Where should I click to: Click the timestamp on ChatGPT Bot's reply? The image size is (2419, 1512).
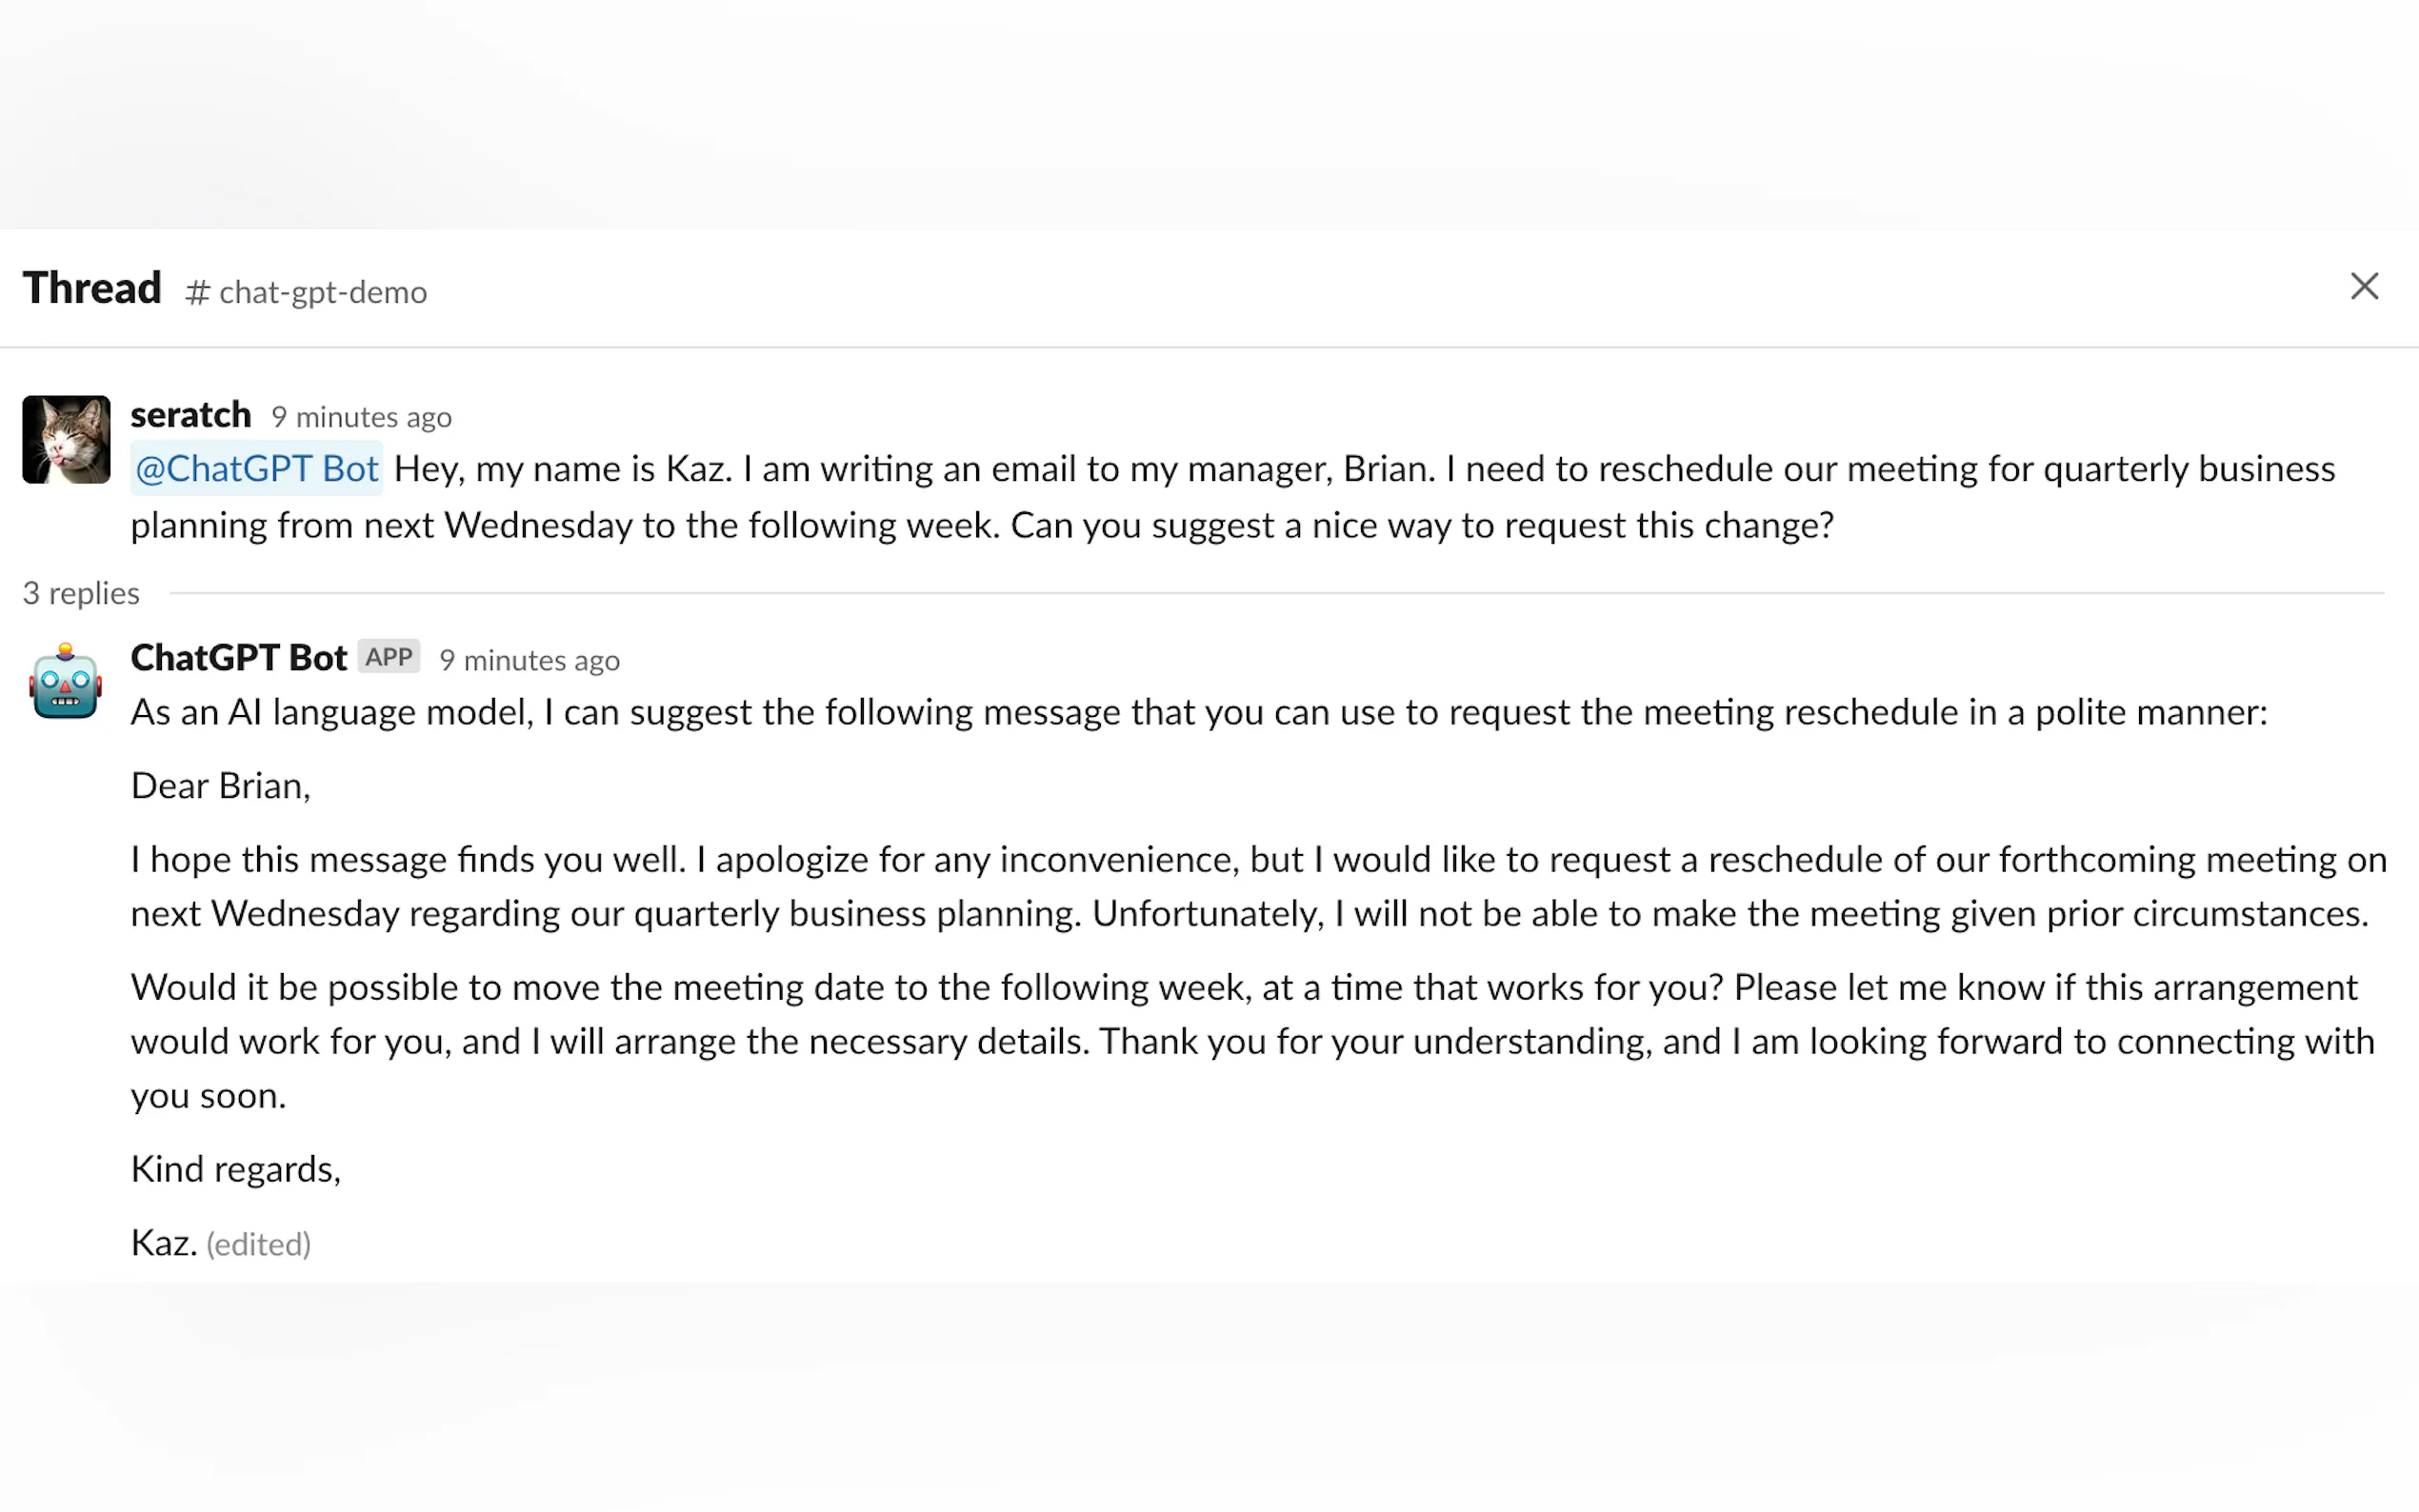pyautogui.click(x=529, y=661)
